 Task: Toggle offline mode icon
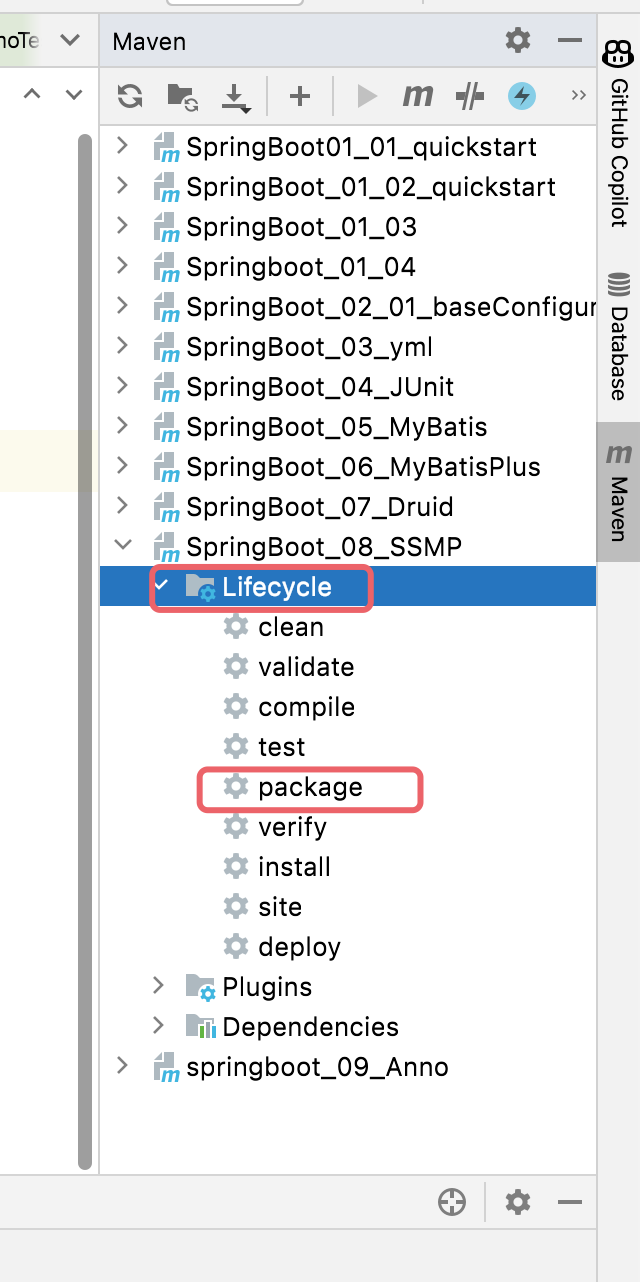click(469, 96)
